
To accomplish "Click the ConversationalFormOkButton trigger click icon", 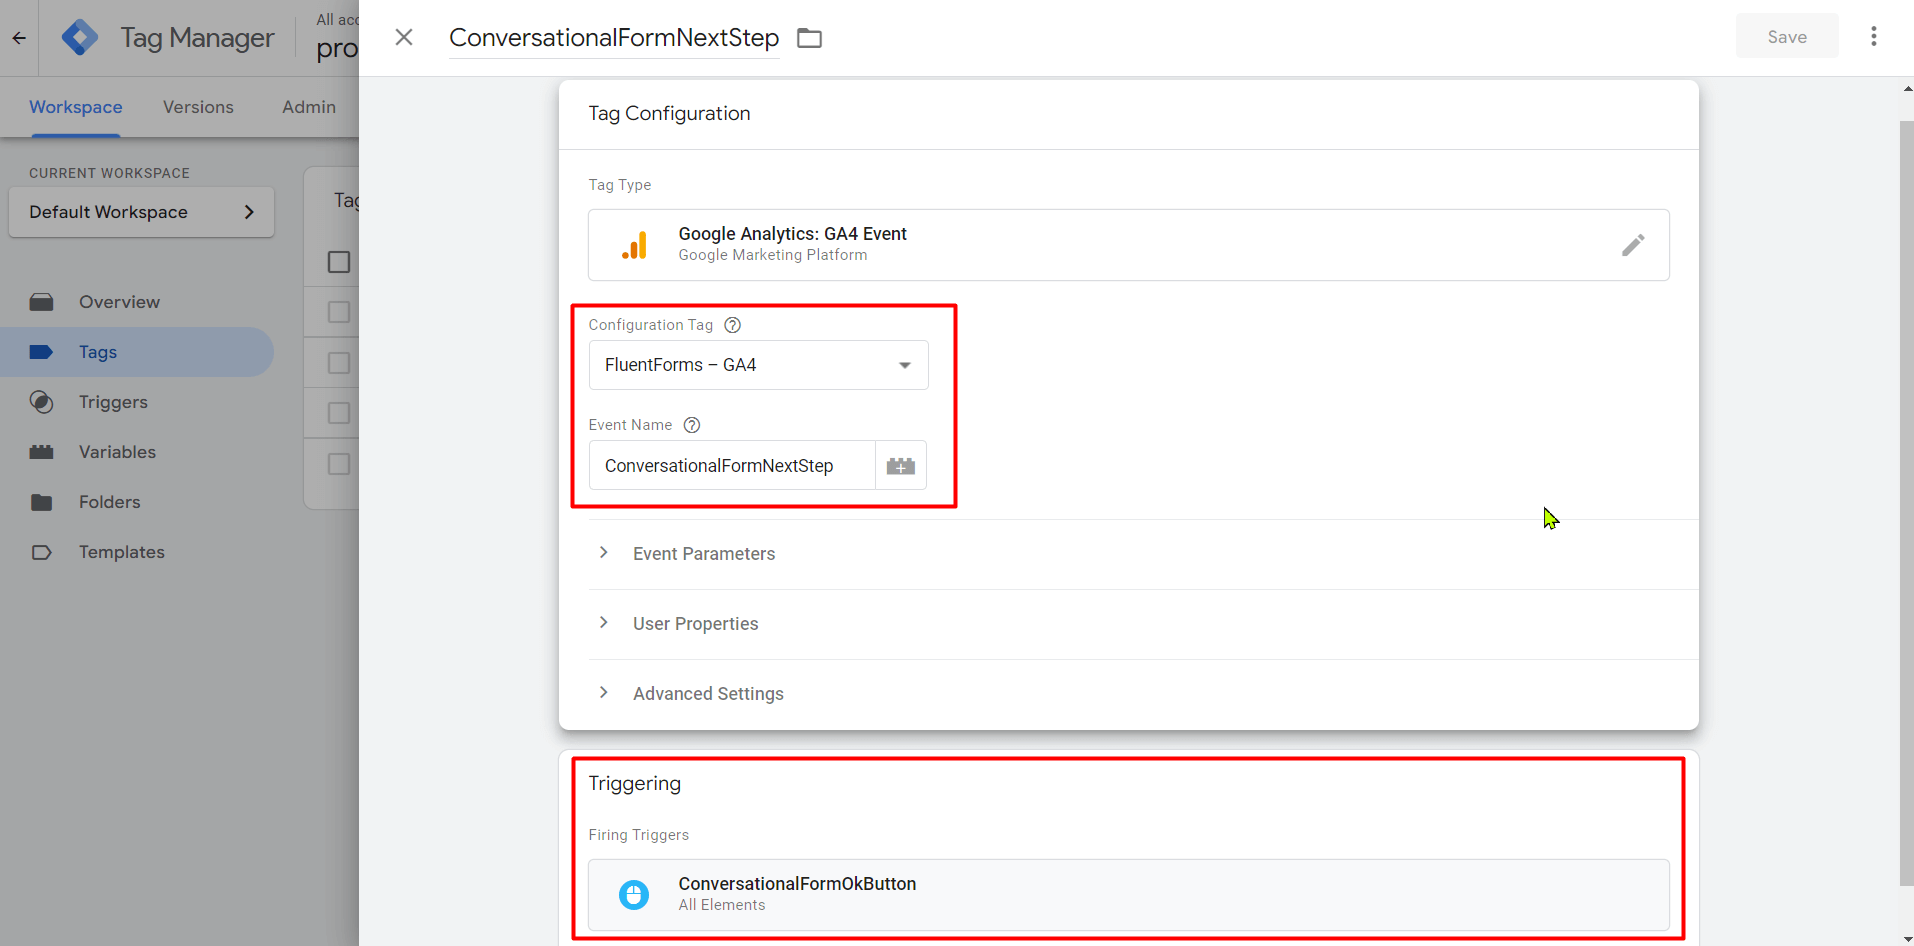I will [634, 894].
